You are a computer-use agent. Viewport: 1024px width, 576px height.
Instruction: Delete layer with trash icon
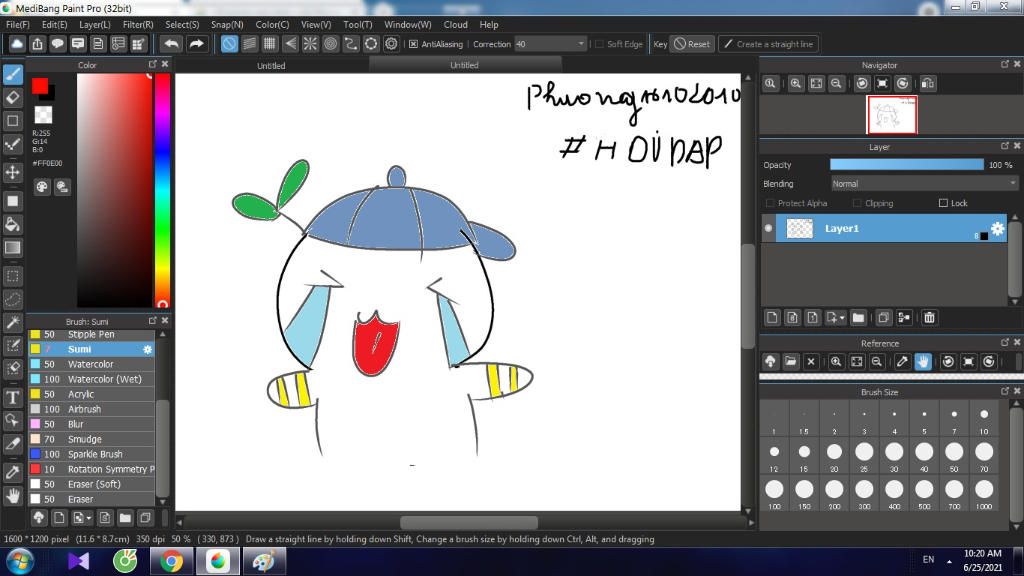929,317
